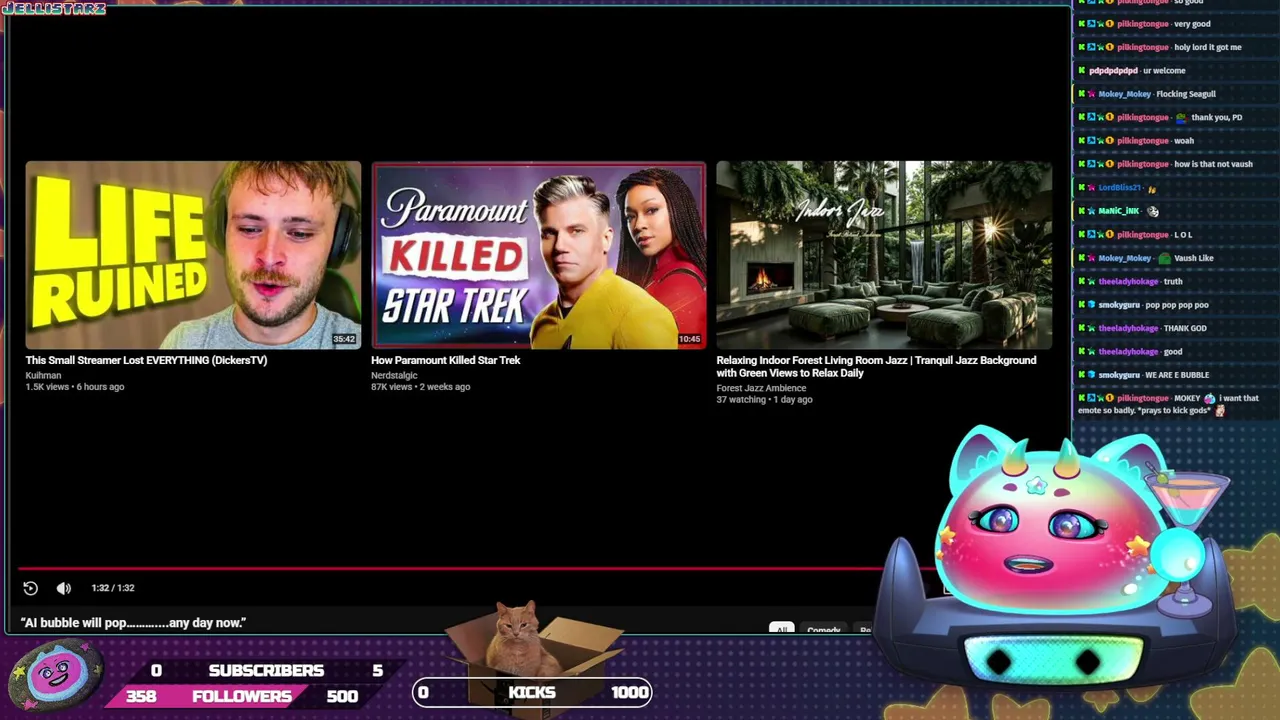This screenshot has height=720, width=1280.
Task: Click the star badge beside LordBliss21
Action: click(x=1091, y=188)
